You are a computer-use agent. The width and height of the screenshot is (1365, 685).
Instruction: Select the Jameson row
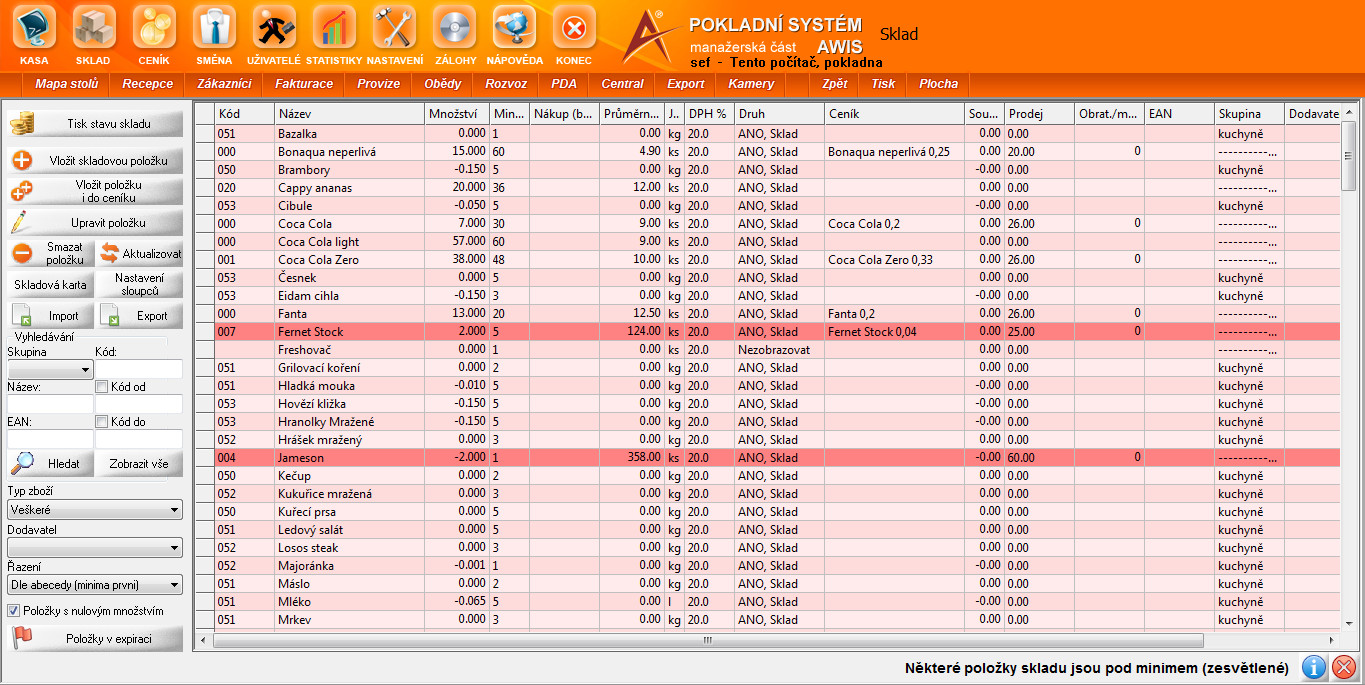(x=766, y=458)
